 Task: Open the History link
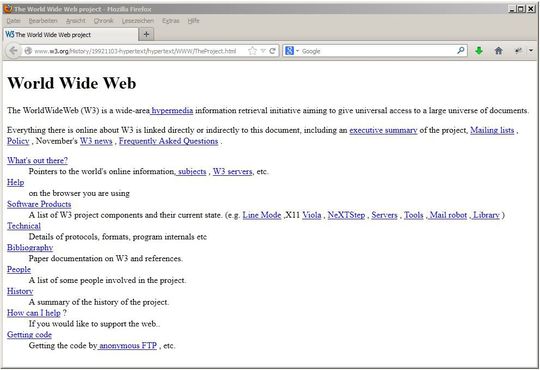point(20,291)
